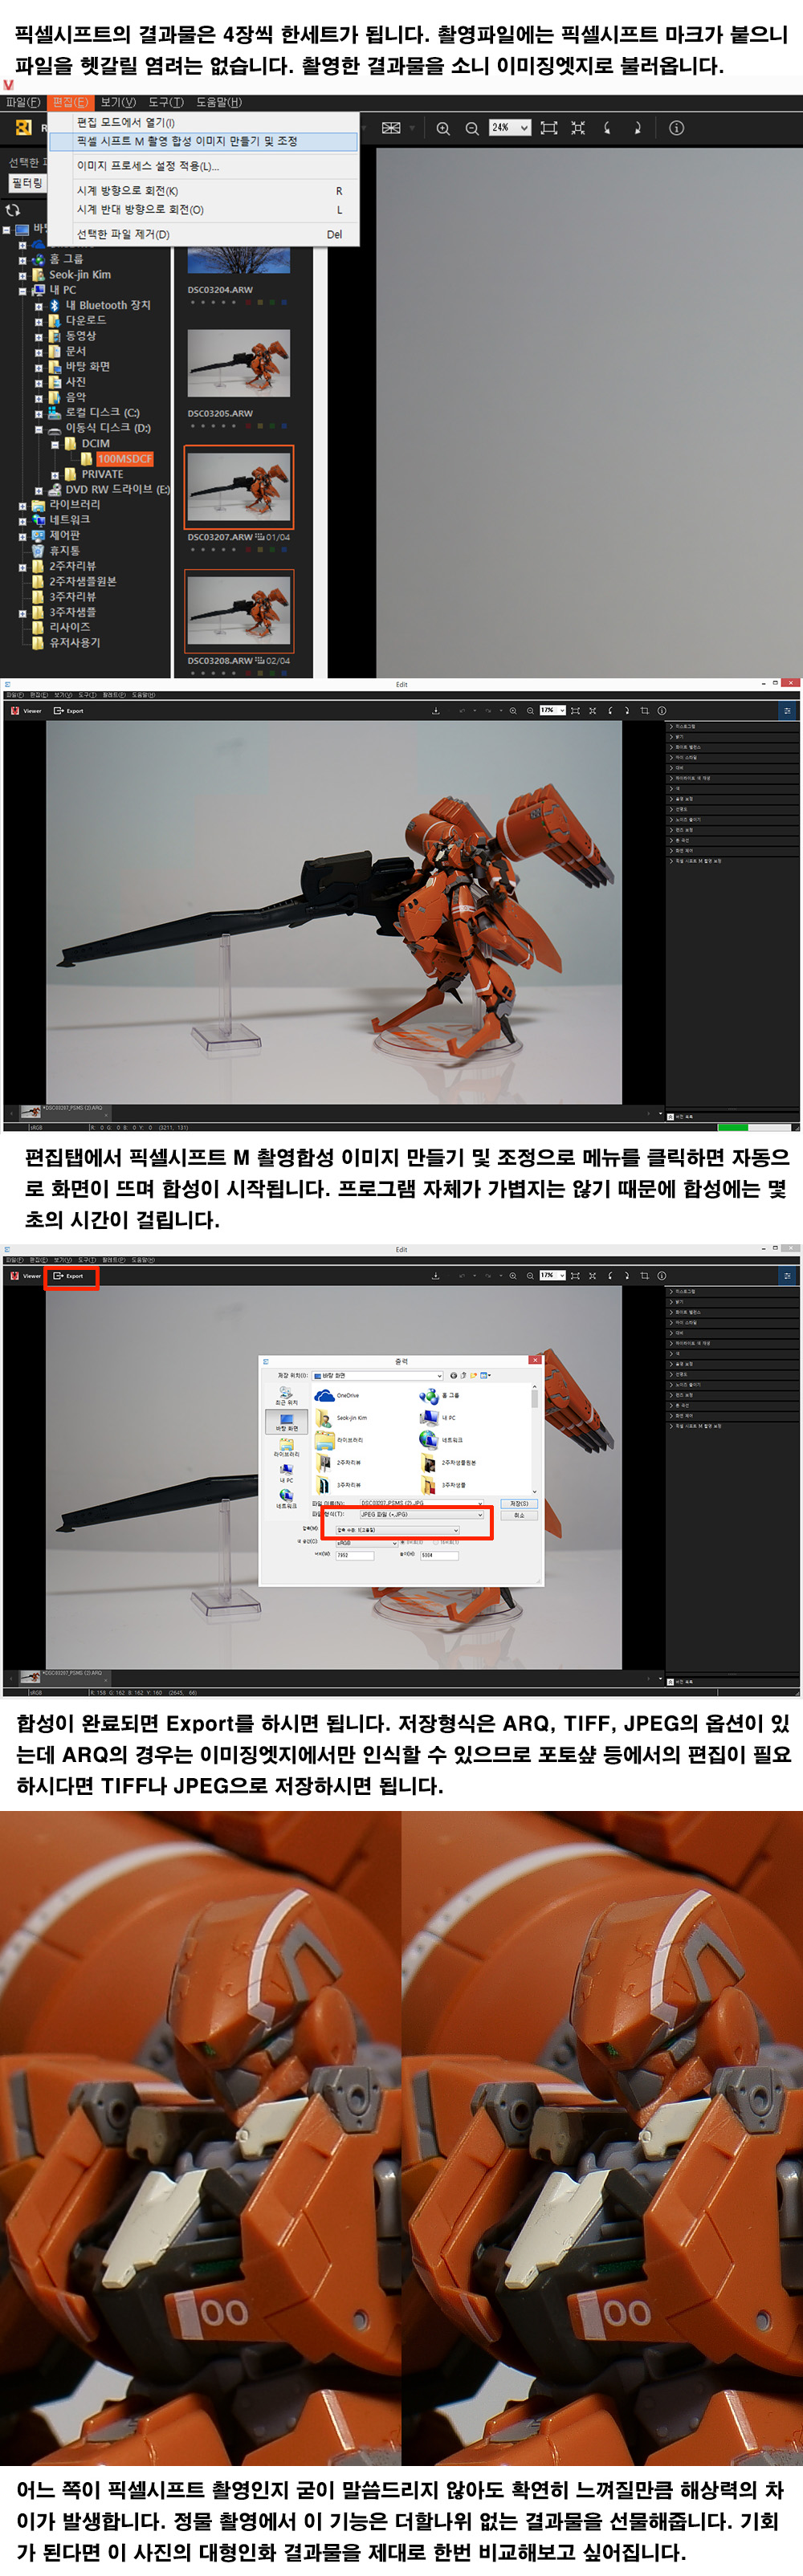Click the Viewer icon in the first Edit window
The width and height of the screenshot is (803, 2576).
click(x=26, y=711)
